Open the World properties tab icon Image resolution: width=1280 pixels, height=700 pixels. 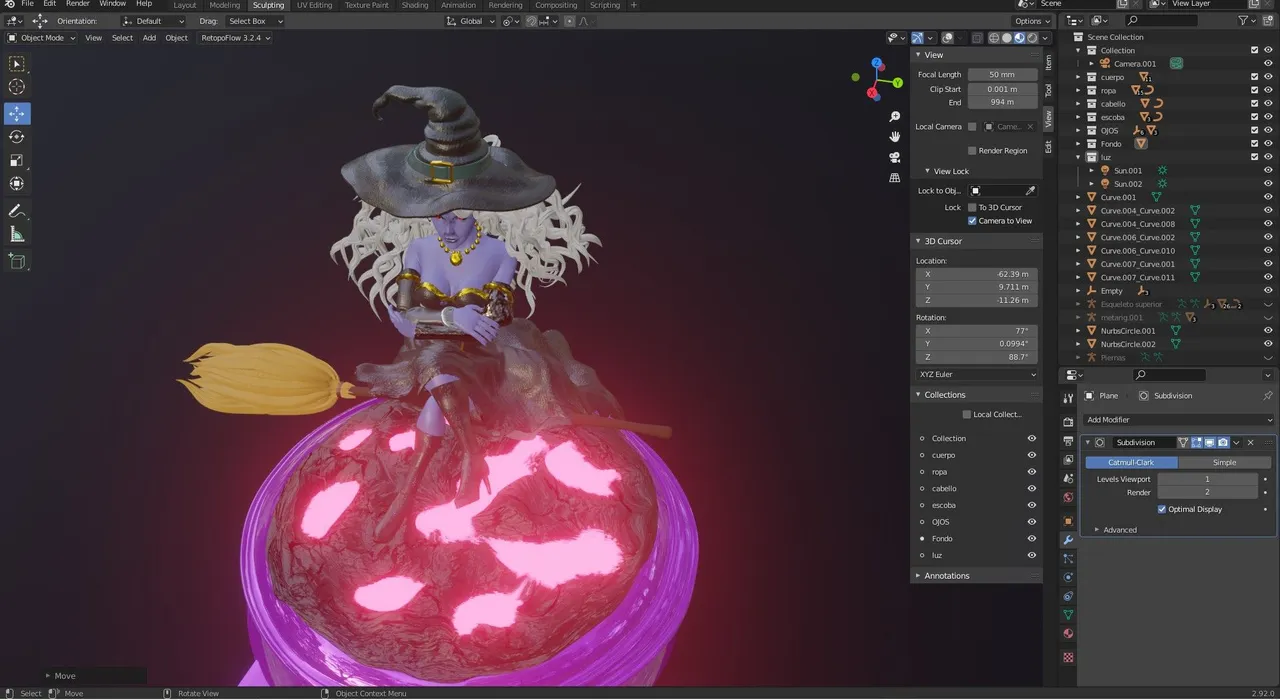(1068, 498)
